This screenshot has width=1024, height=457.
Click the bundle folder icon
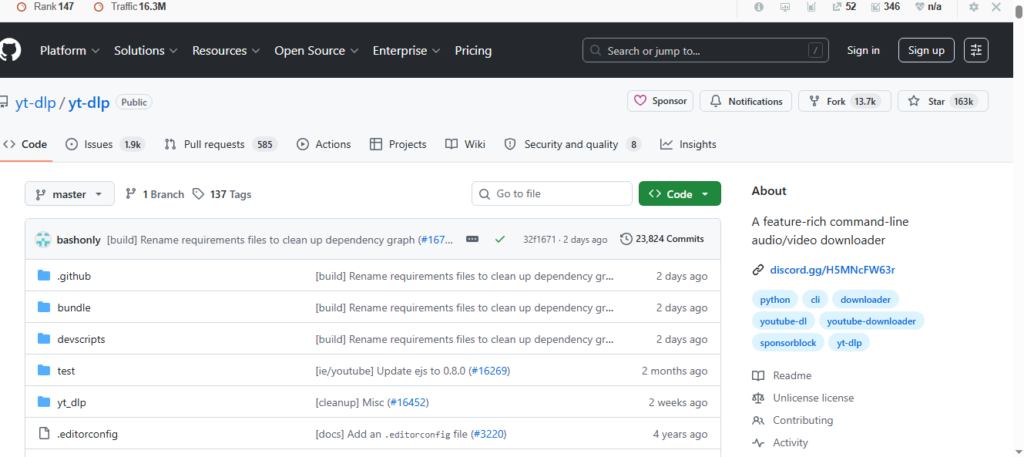[x=44, y=307]
